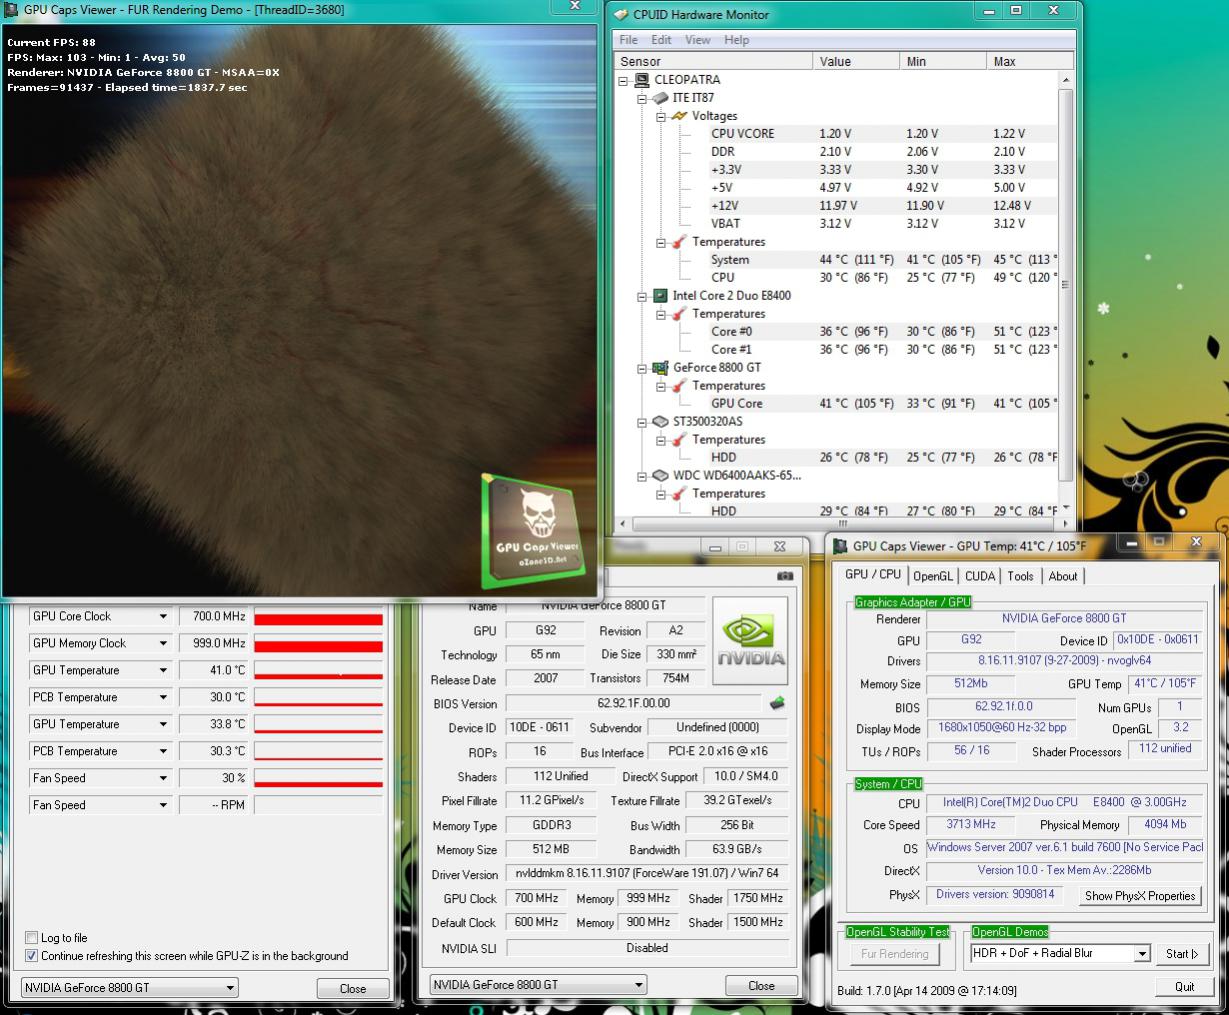The image size is (1229, 1015).
Task: Collapse the ST3500320AS drive node
Action: (x=643, y=422)
